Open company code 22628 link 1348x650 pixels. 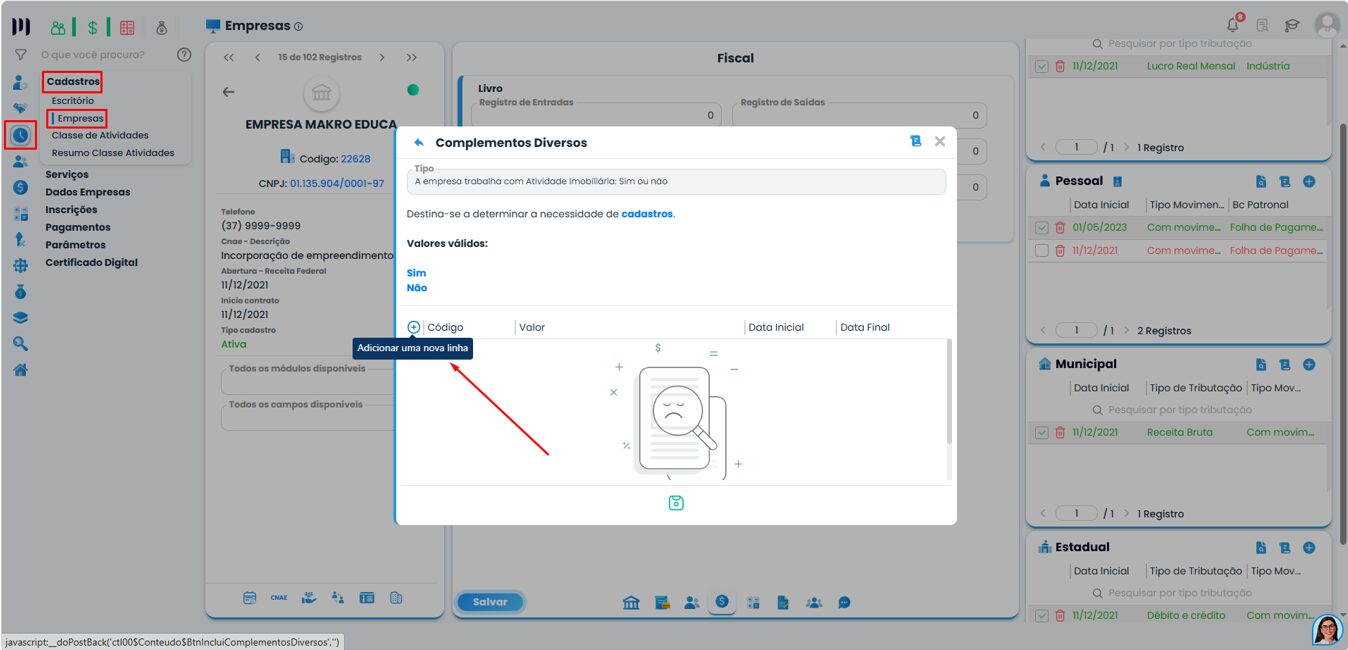point(355,159)
